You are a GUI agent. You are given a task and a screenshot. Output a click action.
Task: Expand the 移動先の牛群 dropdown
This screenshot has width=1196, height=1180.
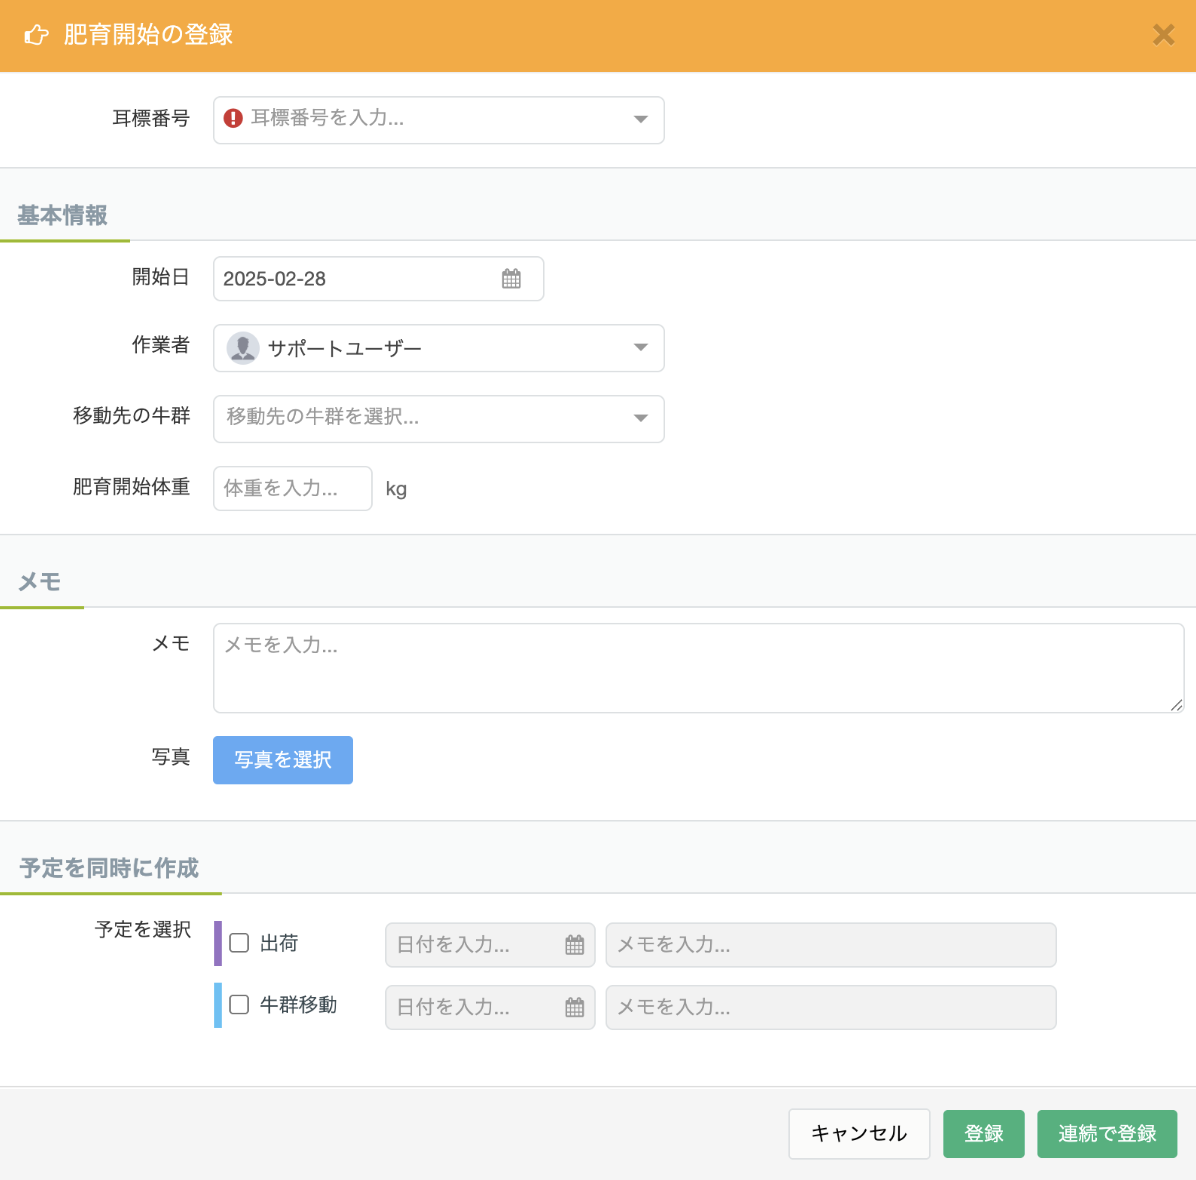point(641,418)
